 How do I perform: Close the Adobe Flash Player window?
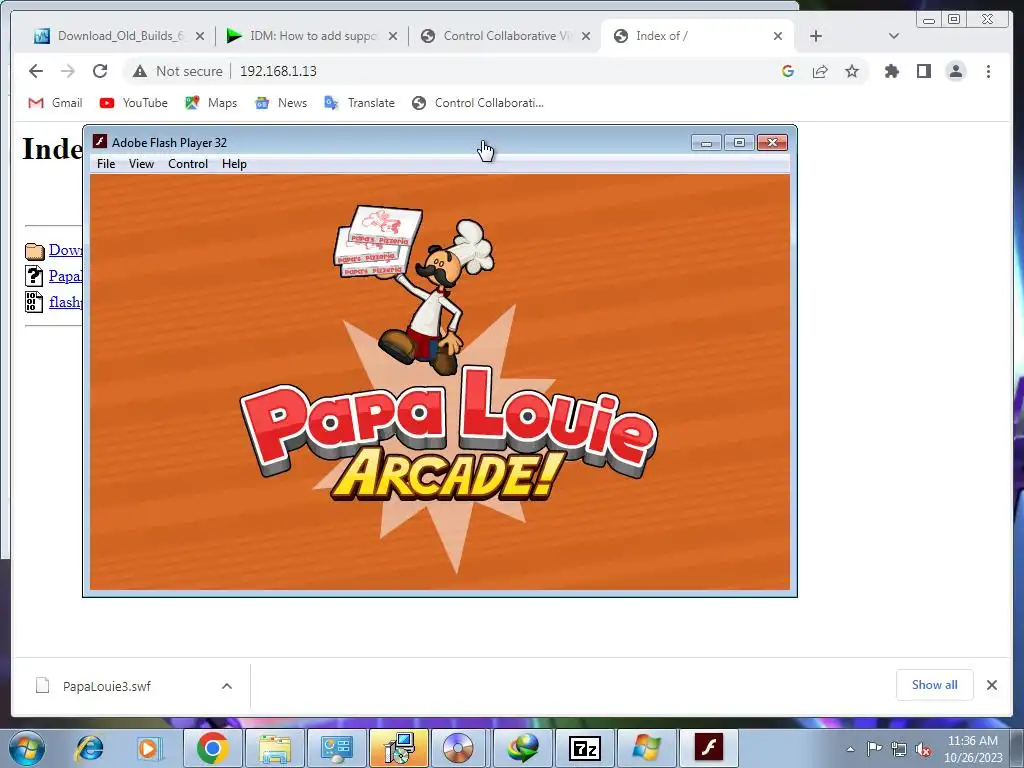click(x=773, y=142)
